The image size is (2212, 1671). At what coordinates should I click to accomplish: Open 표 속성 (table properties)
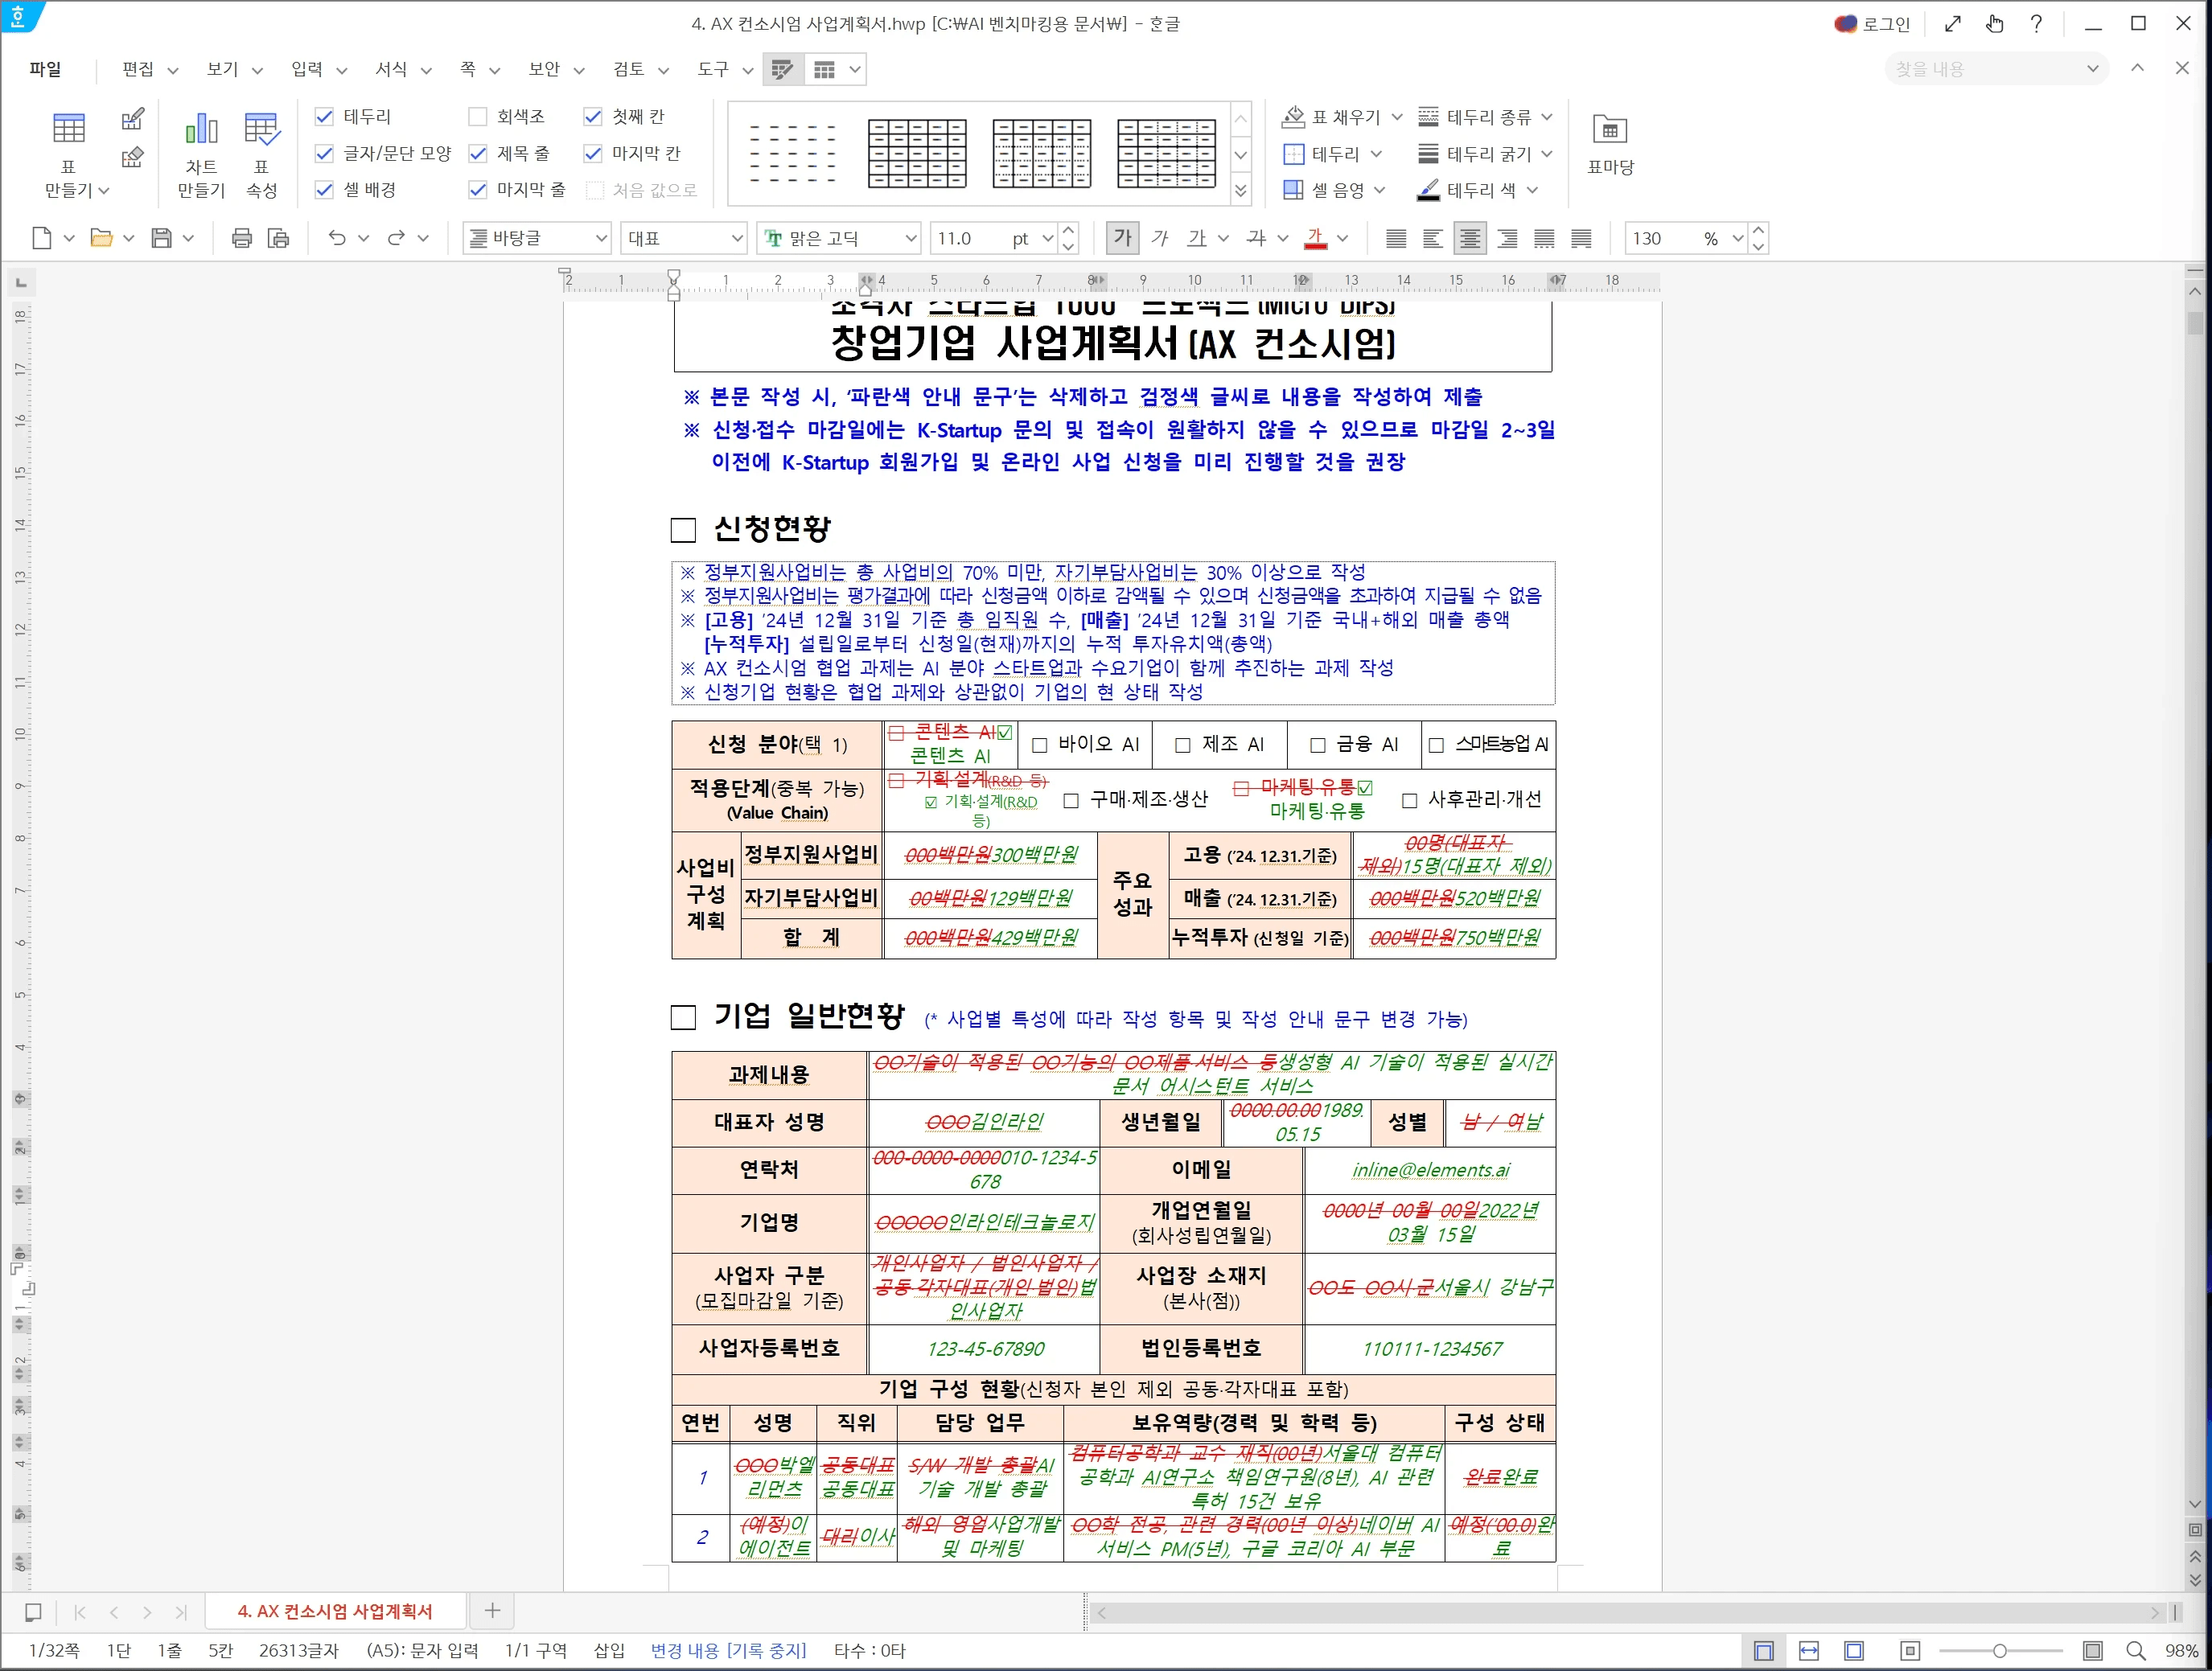(261, 152)
